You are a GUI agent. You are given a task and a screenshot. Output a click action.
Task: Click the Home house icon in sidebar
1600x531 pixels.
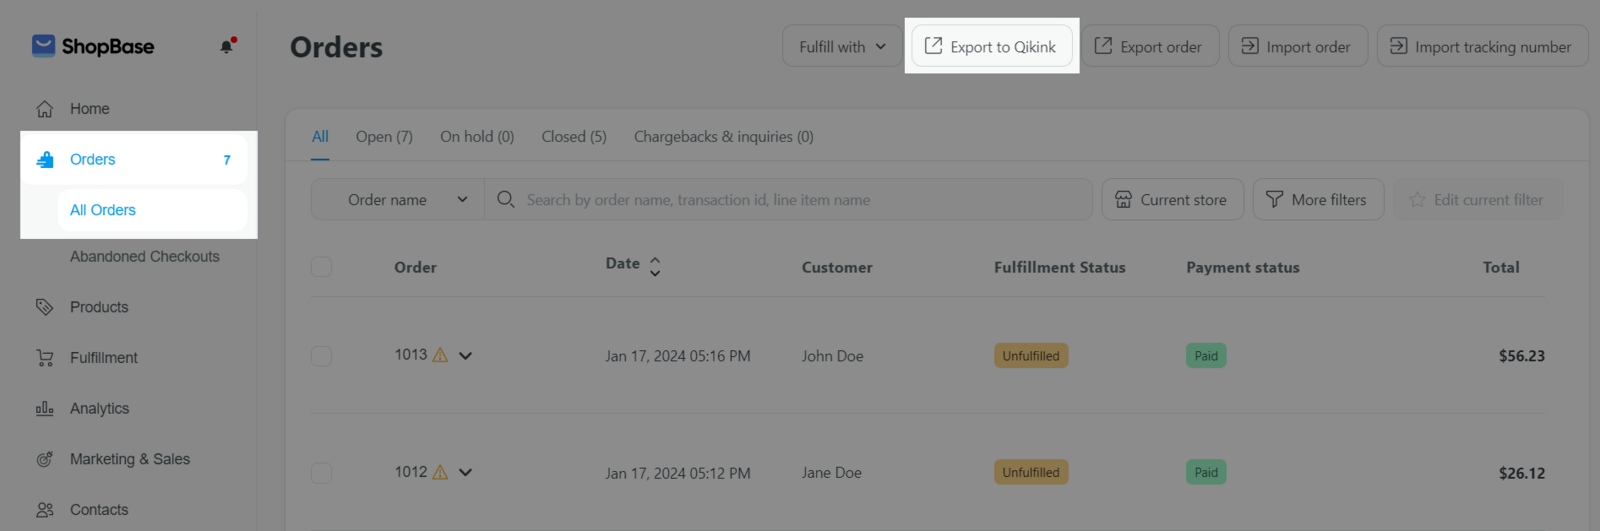point(45,109)
